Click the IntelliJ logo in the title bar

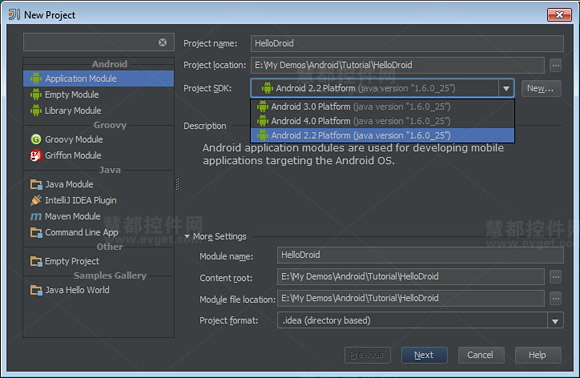pyautogui.click(x=14, y=15)
